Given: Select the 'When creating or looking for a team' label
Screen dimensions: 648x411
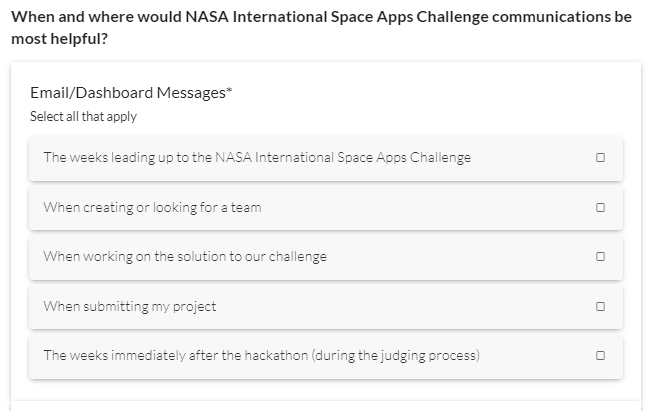Looking at the screenshot, I should [x=152, y=208].
